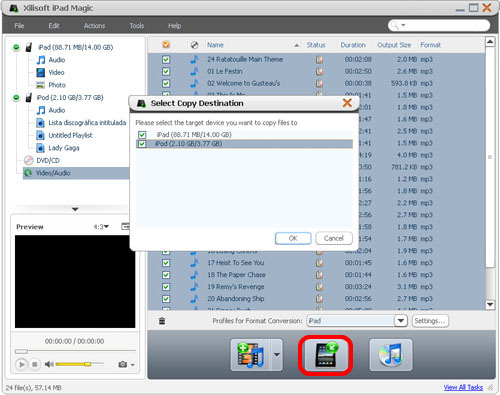Open the 4:3 aspect ratio dropdown
This screenshot has height=395, width=500.
[x=101, y=227]
